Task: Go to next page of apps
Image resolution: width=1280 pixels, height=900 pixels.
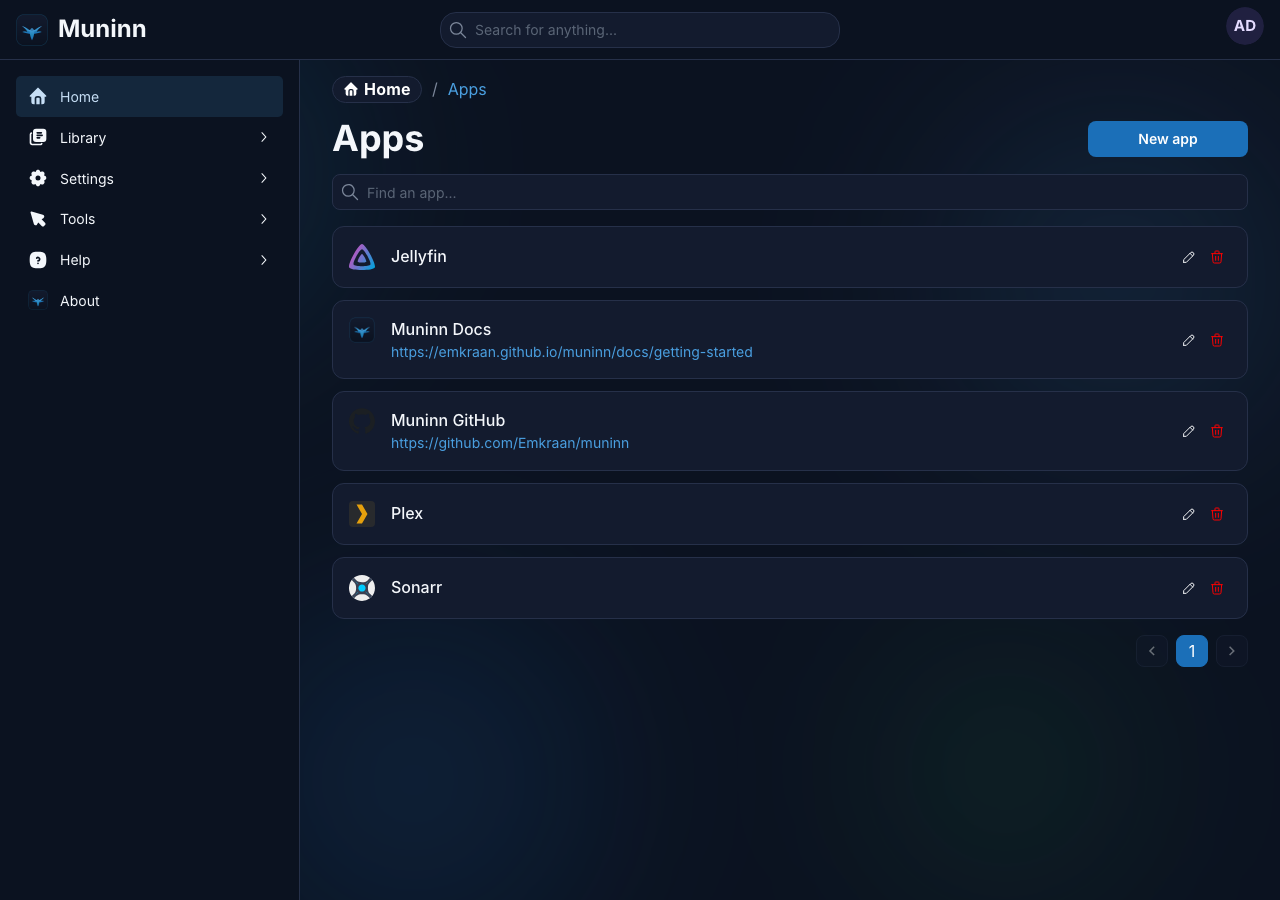Action: (x=1232, y=651)
